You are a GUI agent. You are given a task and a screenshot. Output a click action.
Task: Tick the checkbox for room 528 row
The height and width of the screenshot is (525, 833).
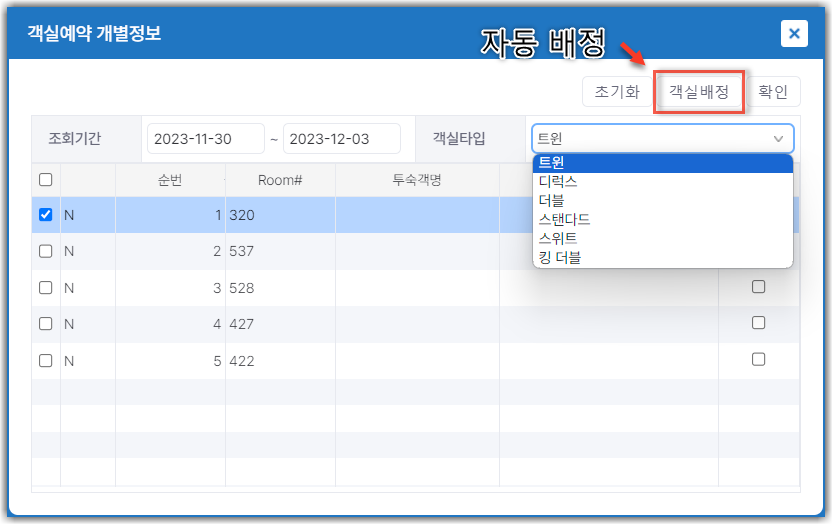click(46, 287)
